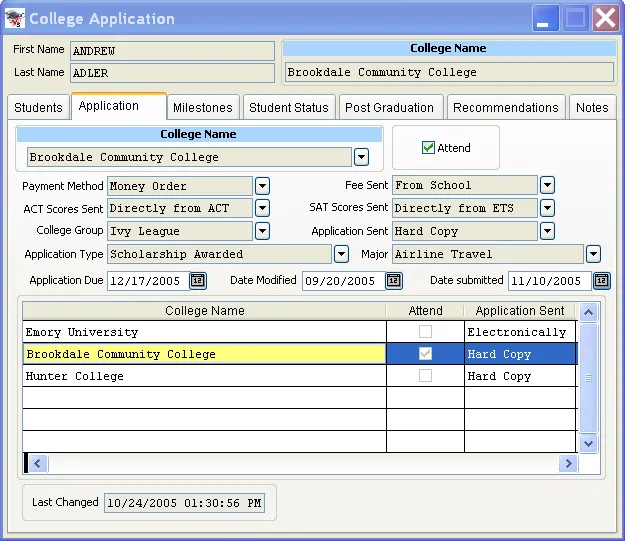The width and height of the screenshot is (625, 541).
Task: Click the College Application title bar icon
Action: tap(16, 18)
